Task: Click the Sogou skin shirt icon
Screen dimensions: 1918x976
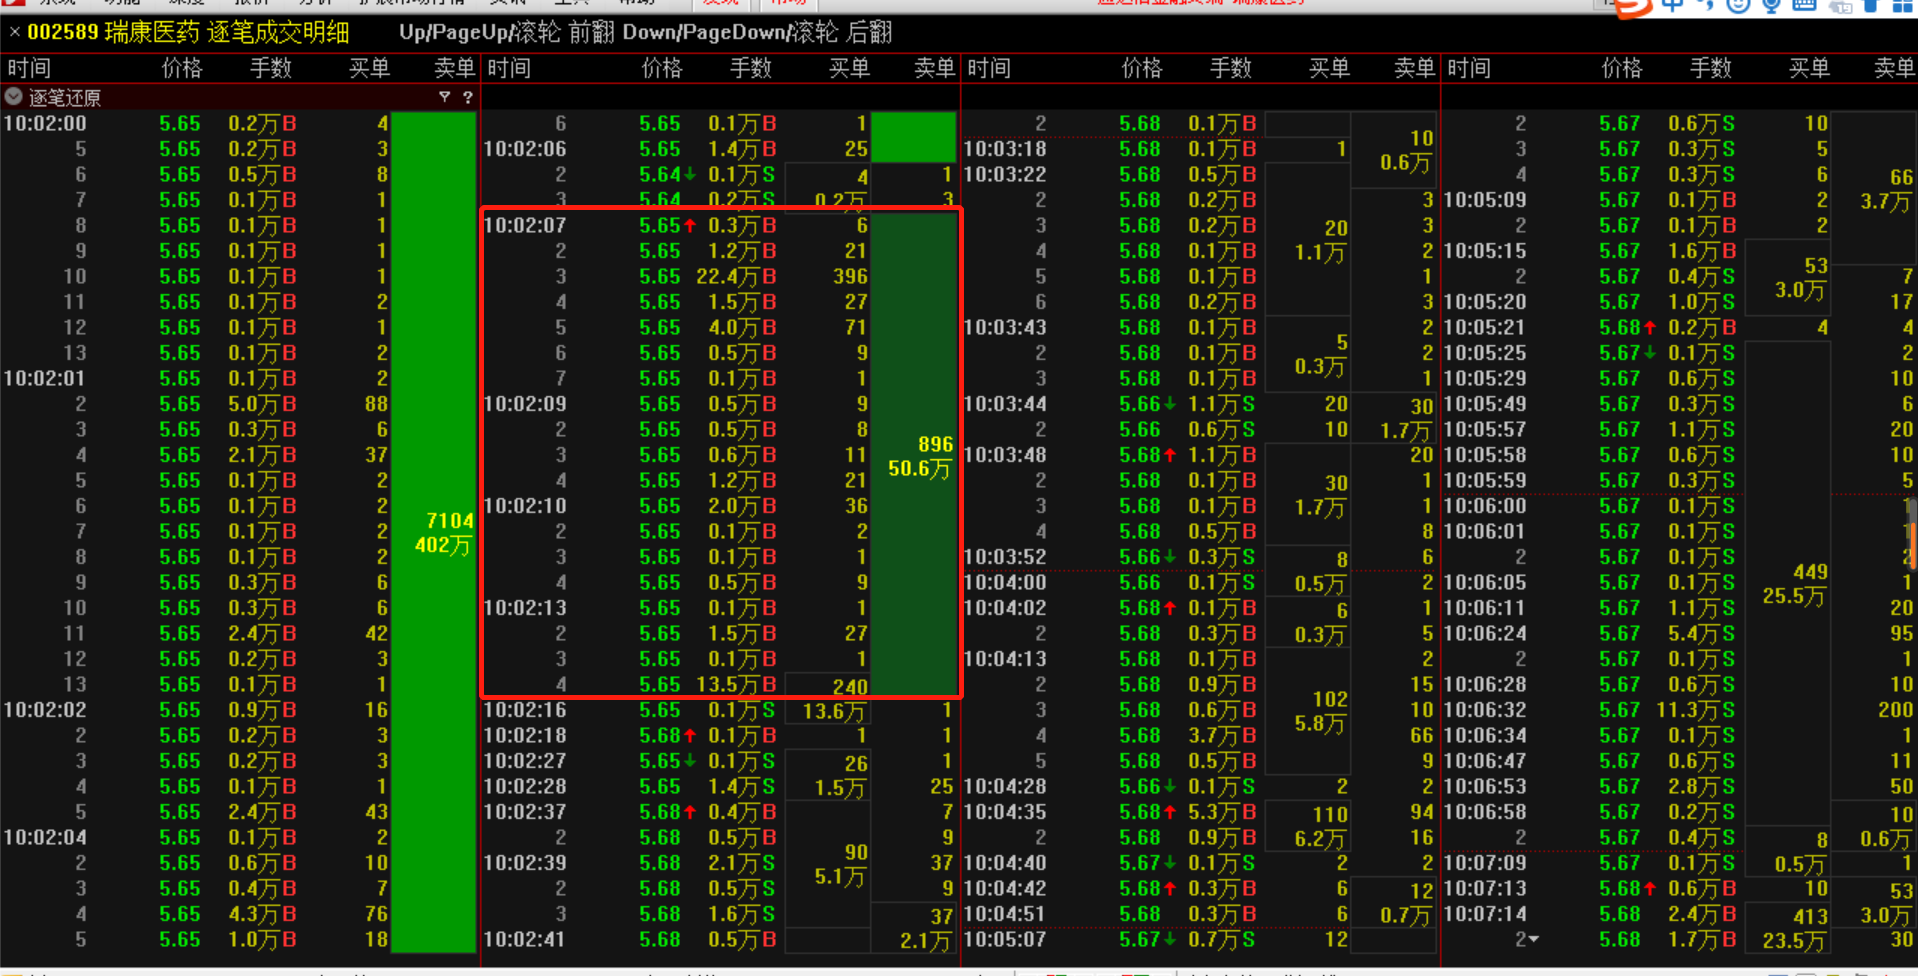Action: tap(1870, 6)
